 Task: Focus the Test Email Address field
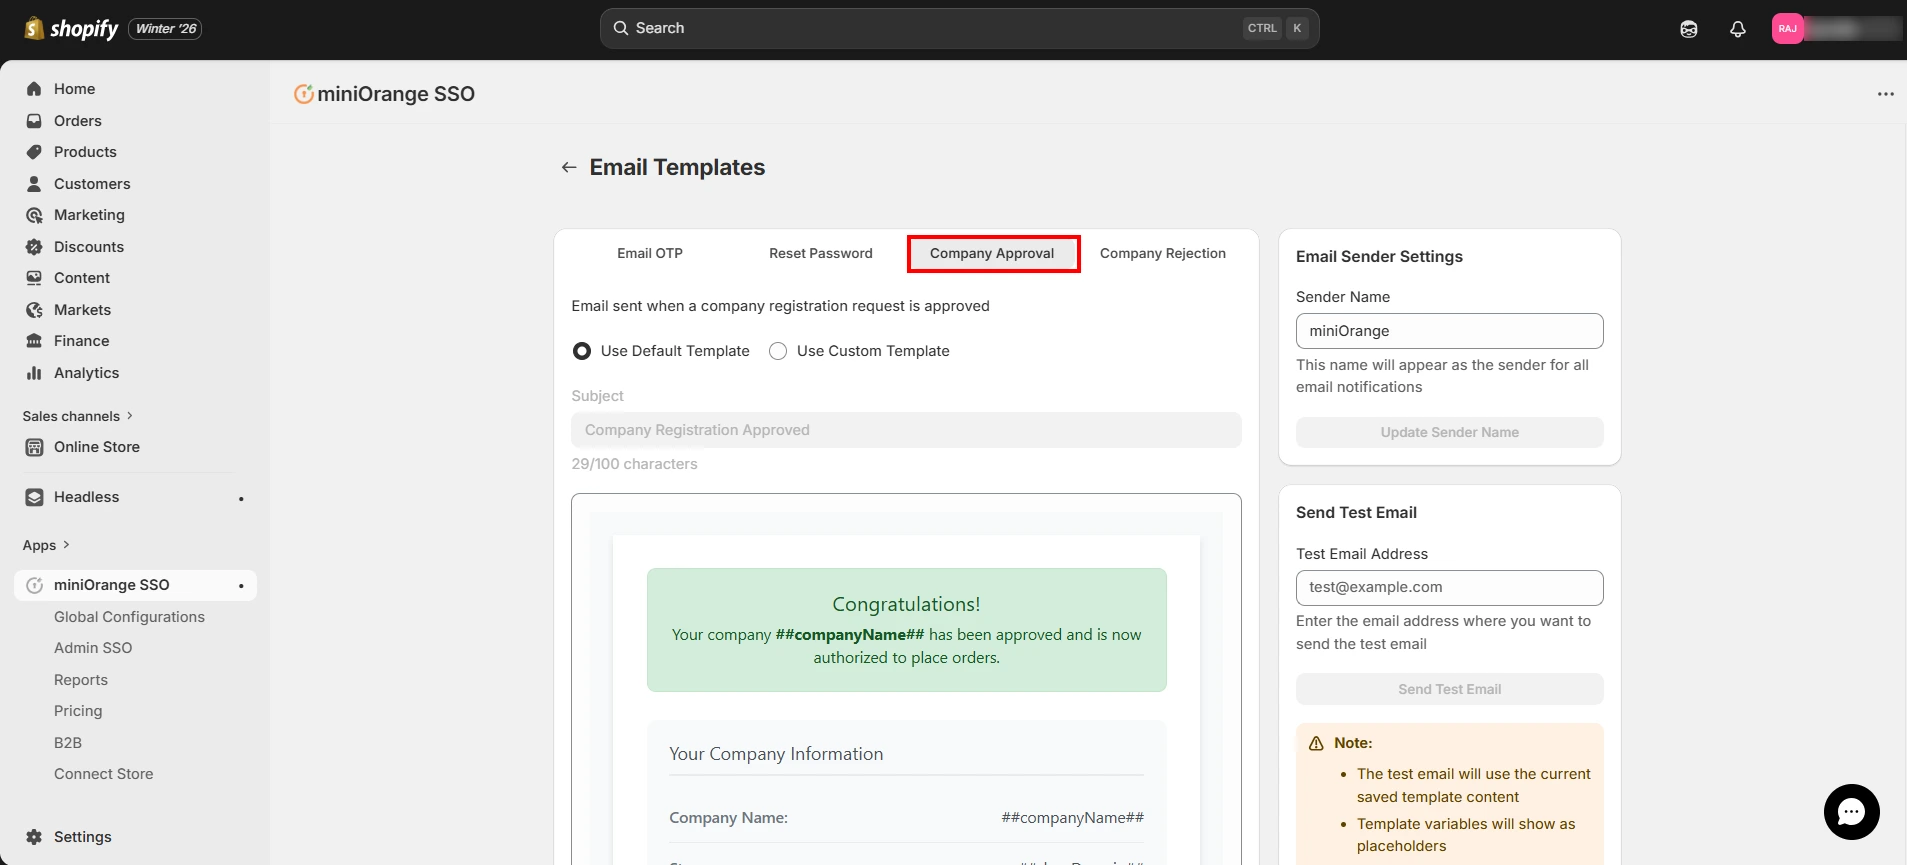click(x=1450, y=588)
